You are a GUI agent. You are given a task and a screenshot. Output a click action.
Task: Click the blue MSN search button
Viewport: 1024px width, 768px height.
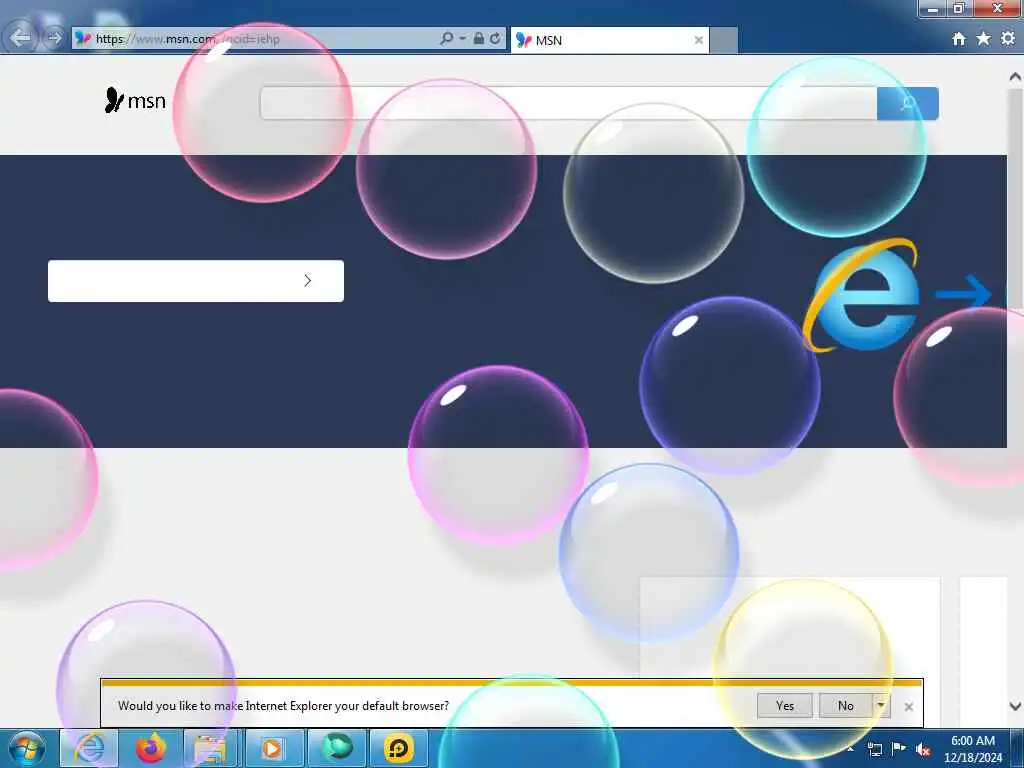[908, 103]
